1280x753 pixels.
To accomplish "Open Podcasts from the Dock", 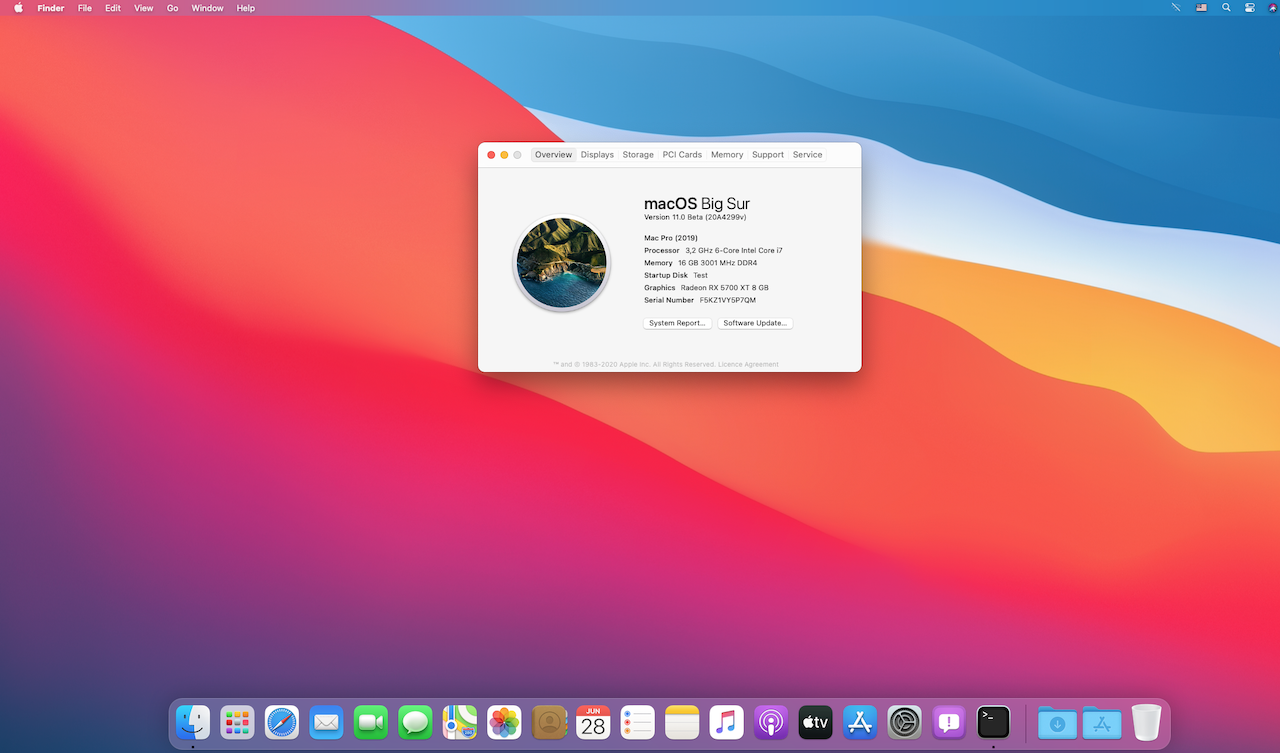I will pos(771,722).
